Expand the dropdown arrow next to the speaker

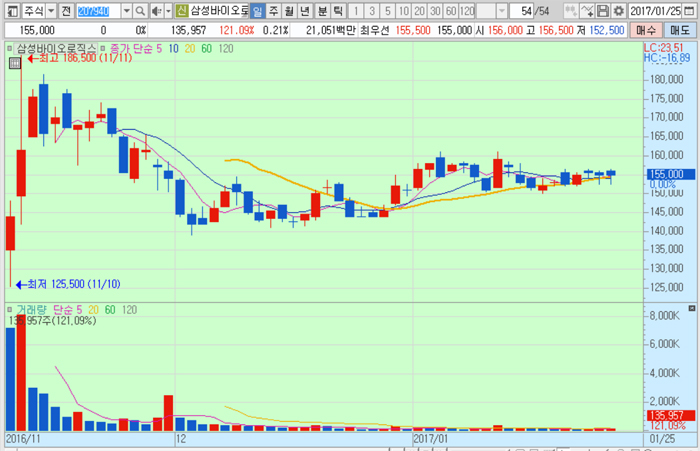click(168, 11)
